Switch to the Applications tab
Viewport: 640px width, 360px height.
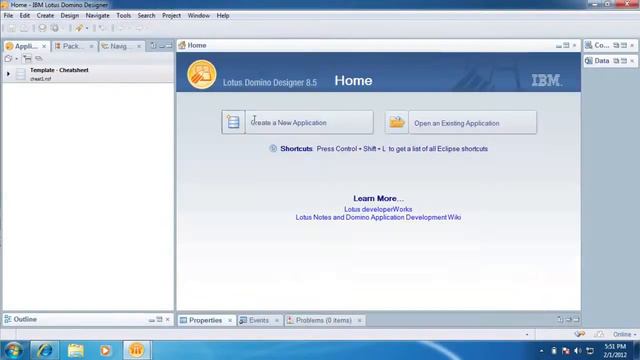point(26,46)
